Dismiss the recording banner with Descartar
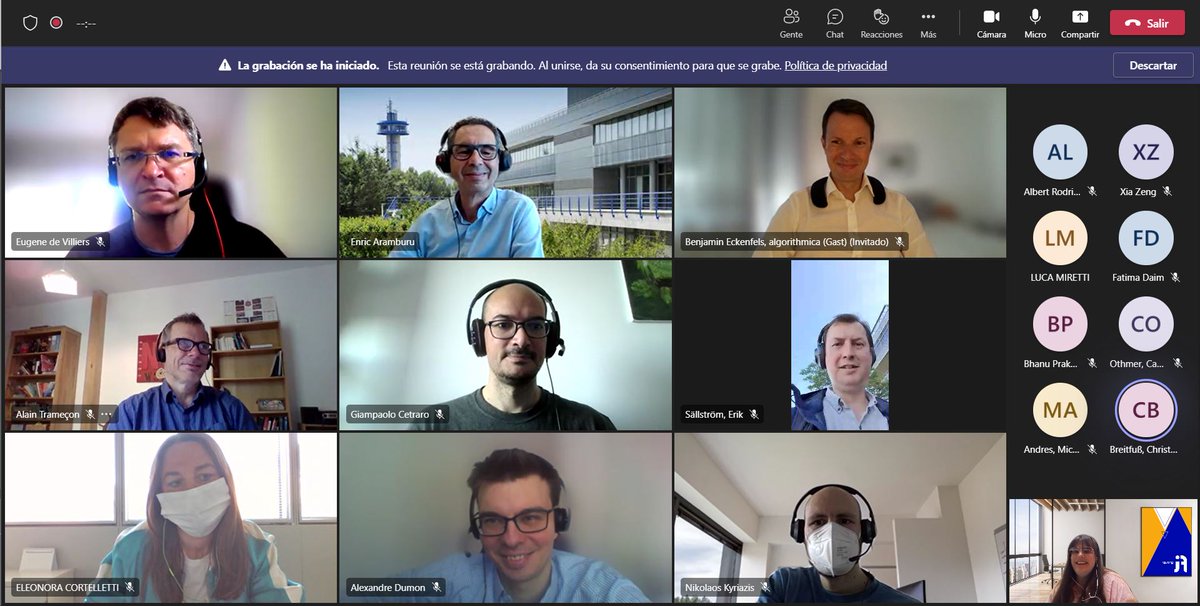 pos(1151,65)
